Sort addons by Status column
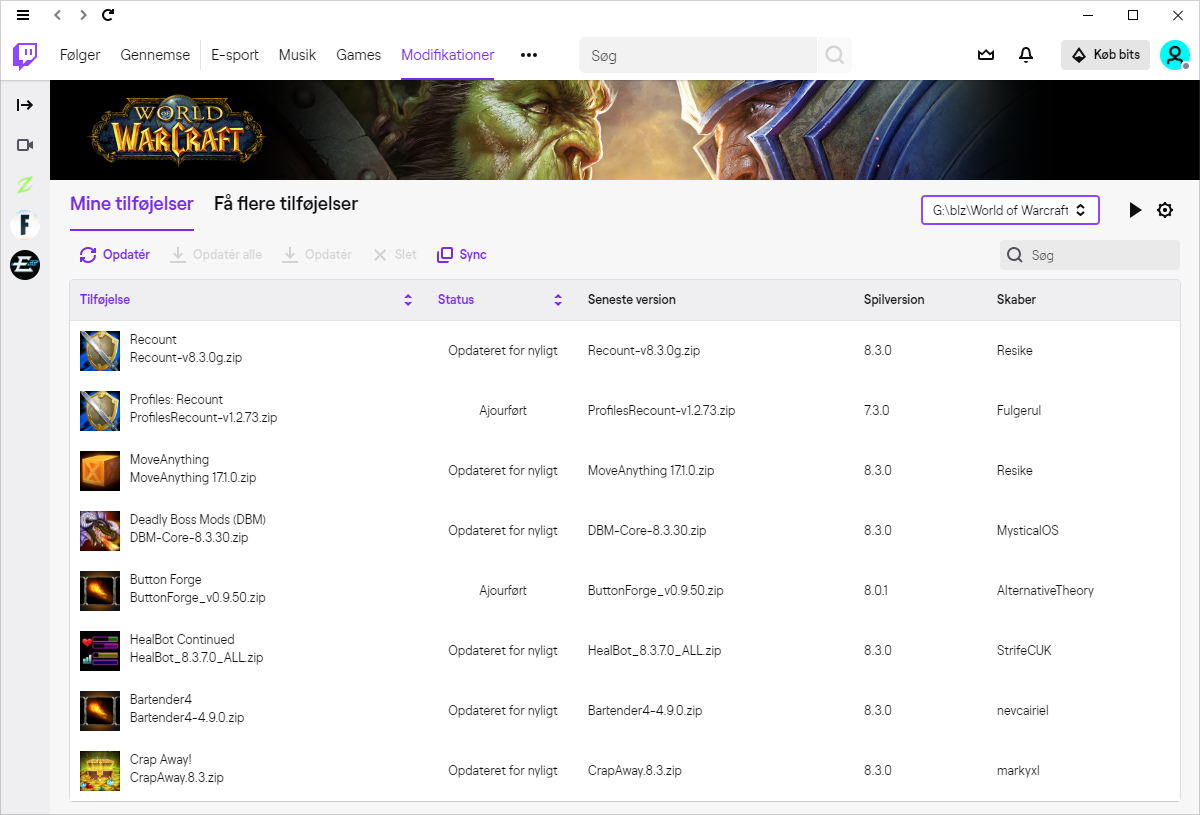Screen dimensions: 1200x815 pos(558,300)
